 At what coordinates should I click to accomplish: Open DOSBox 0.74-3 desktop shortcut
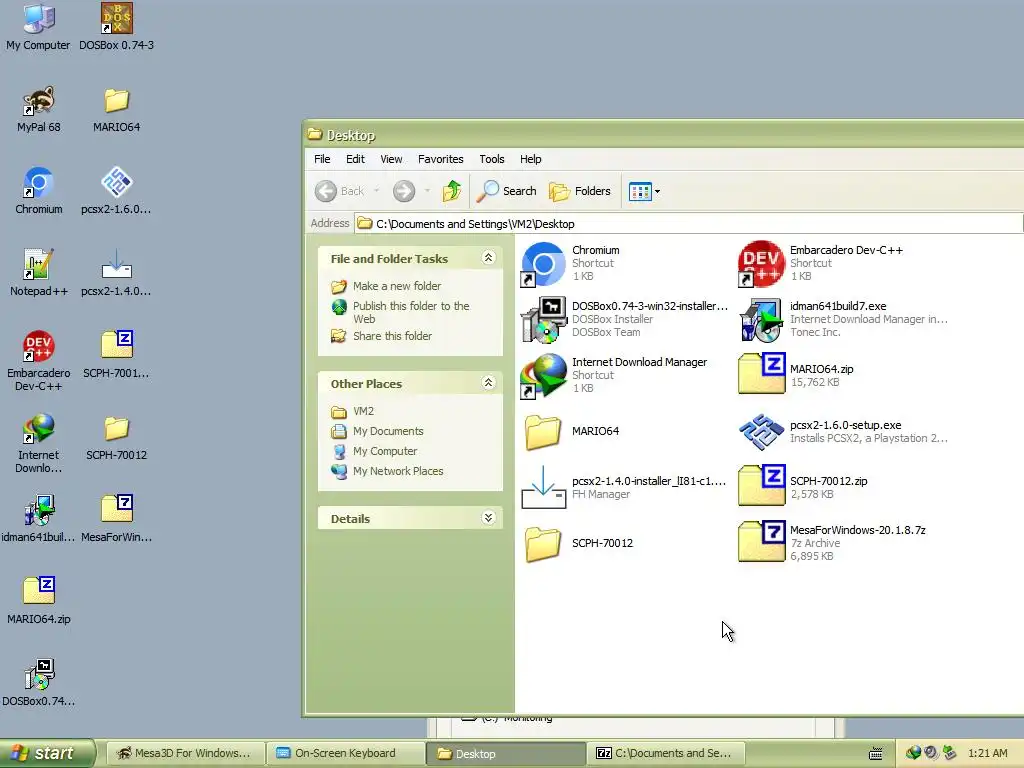click(116, 27)
